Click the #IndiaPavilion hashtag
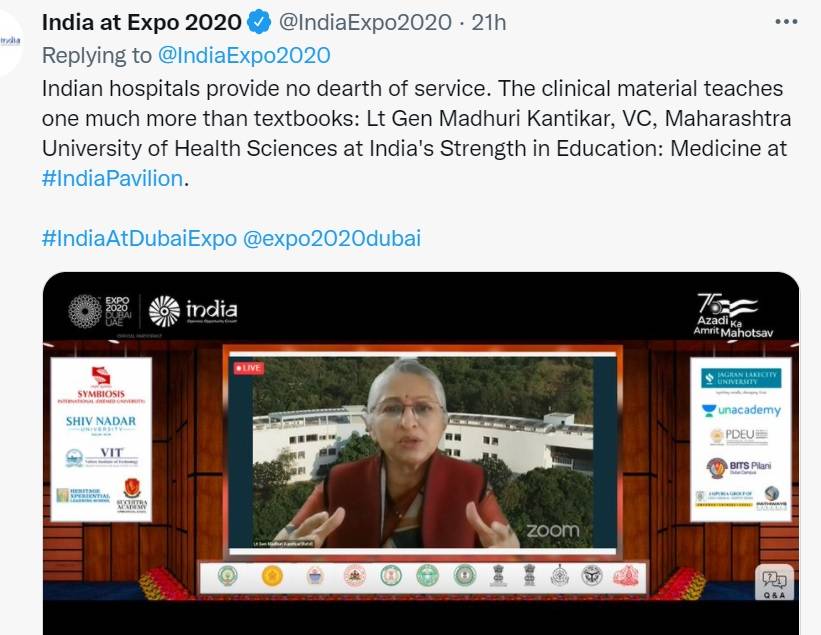 tap(112, 179)
